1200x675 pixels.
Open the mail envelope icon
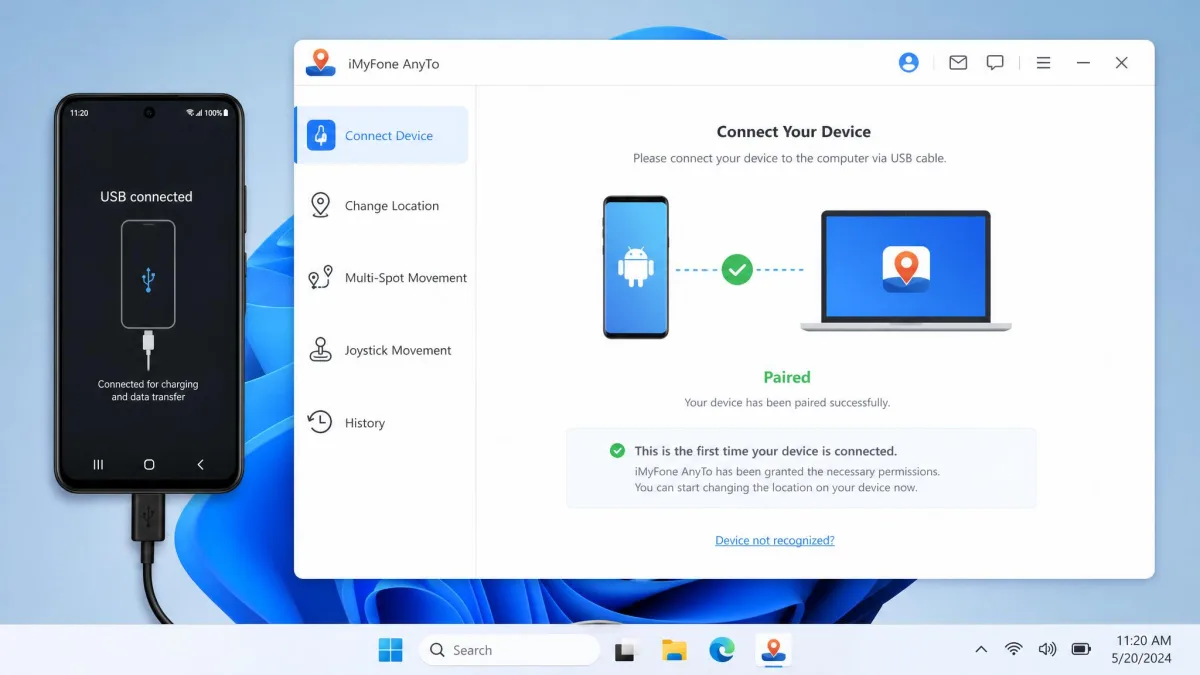pos(958,63)
